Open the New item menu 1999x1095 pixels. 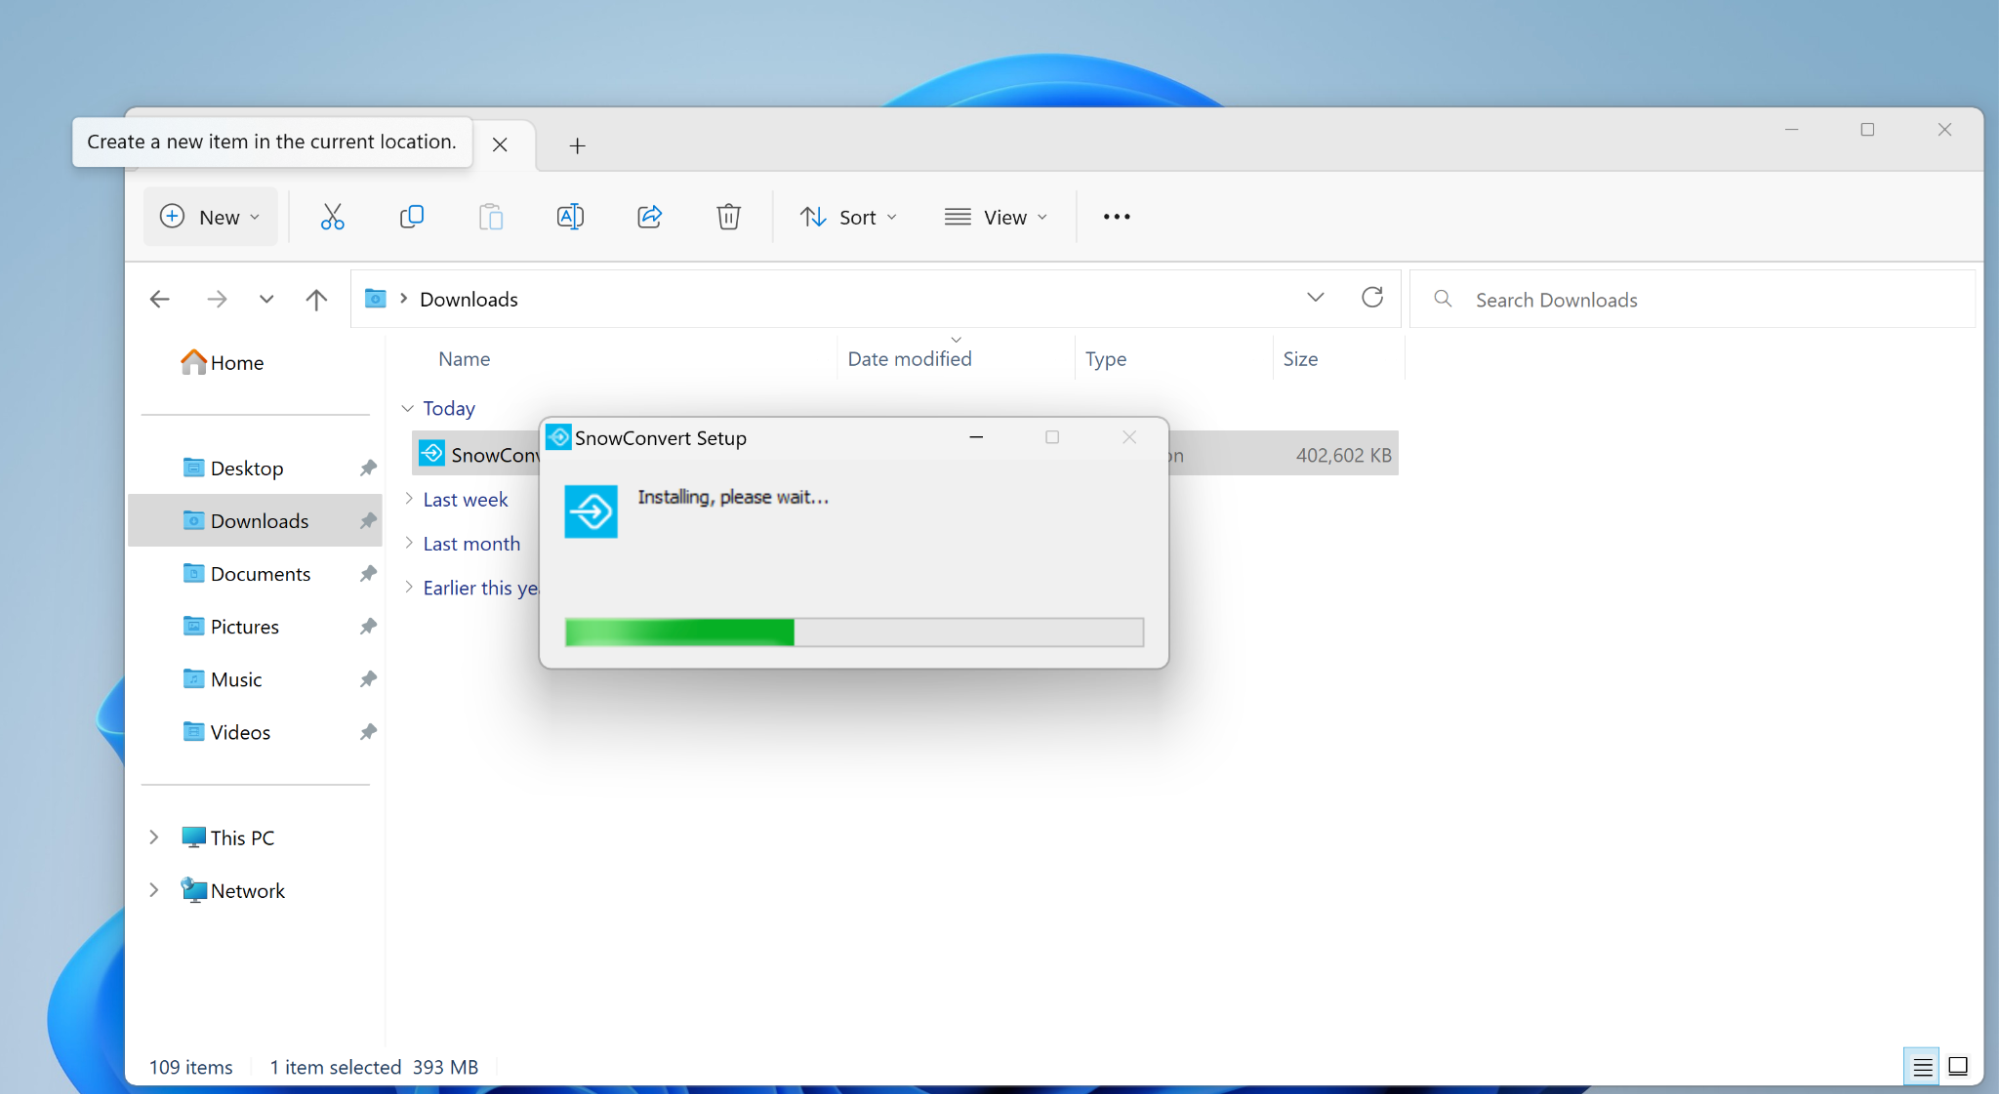(209, 216)
